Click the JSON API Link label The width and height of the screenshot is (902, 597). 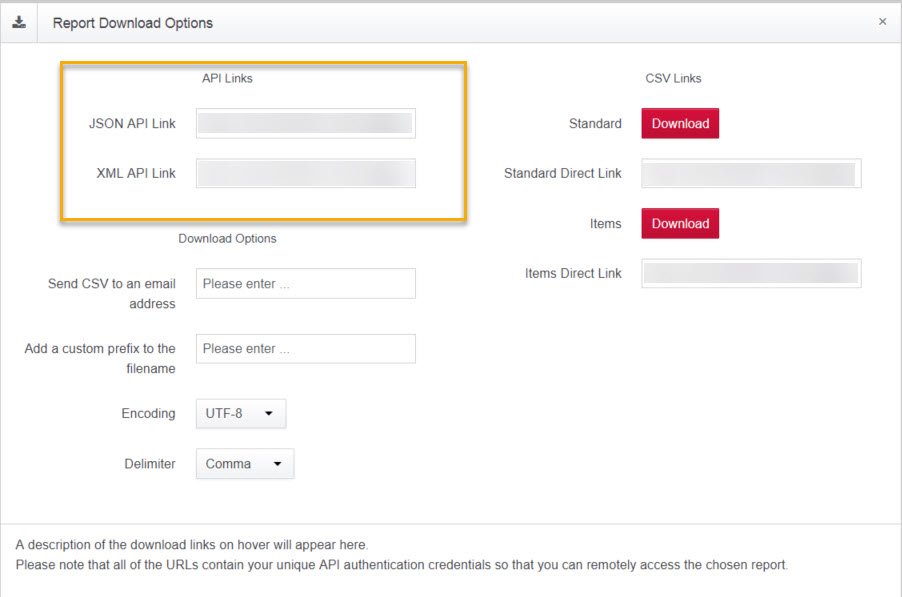click(x=132, y=123)
